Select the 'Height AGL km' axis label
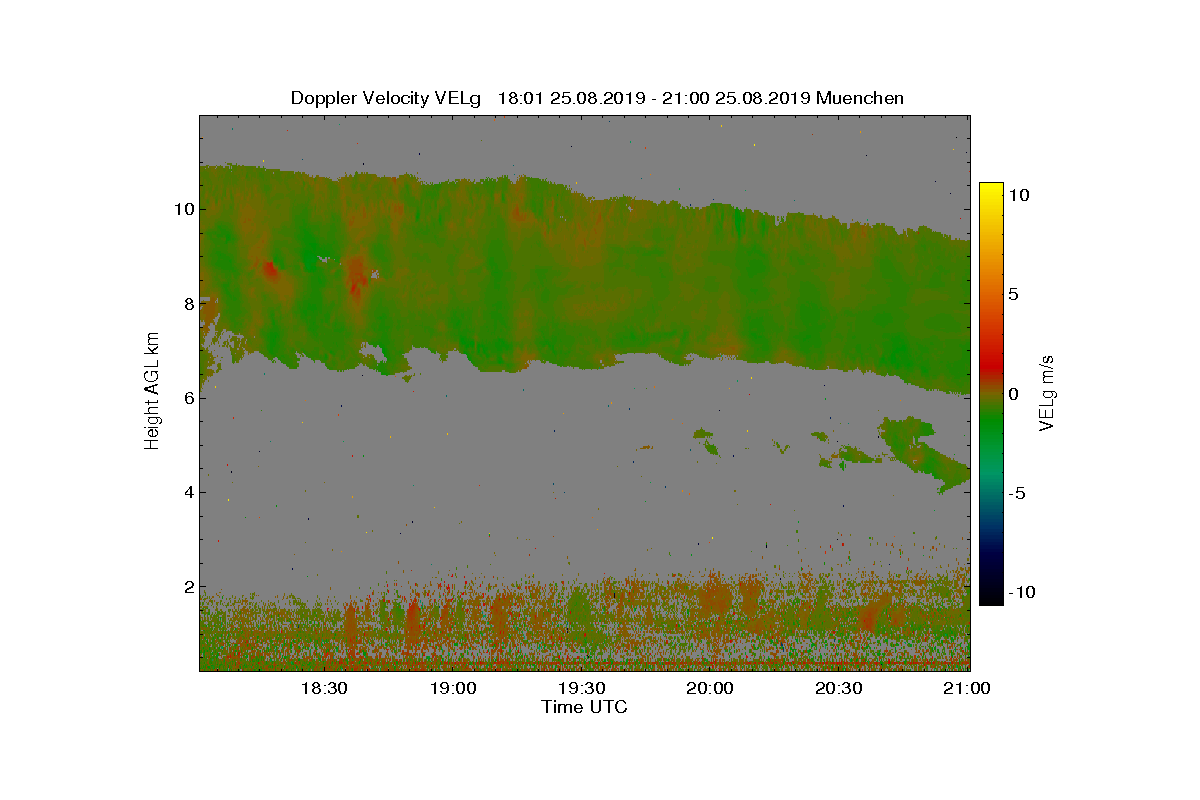 152,392
